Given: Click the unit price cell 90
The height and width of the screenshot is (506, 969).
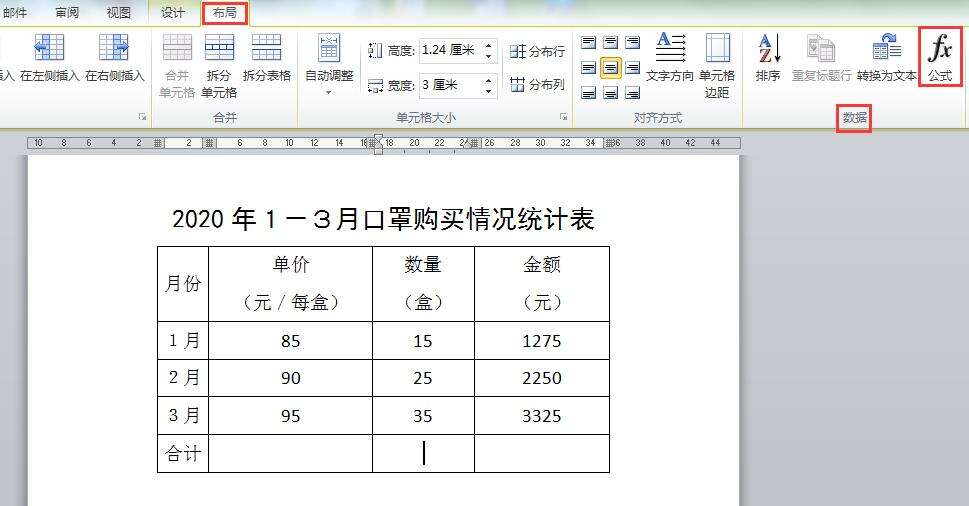Looking at the screenshot, I should 290,378.
